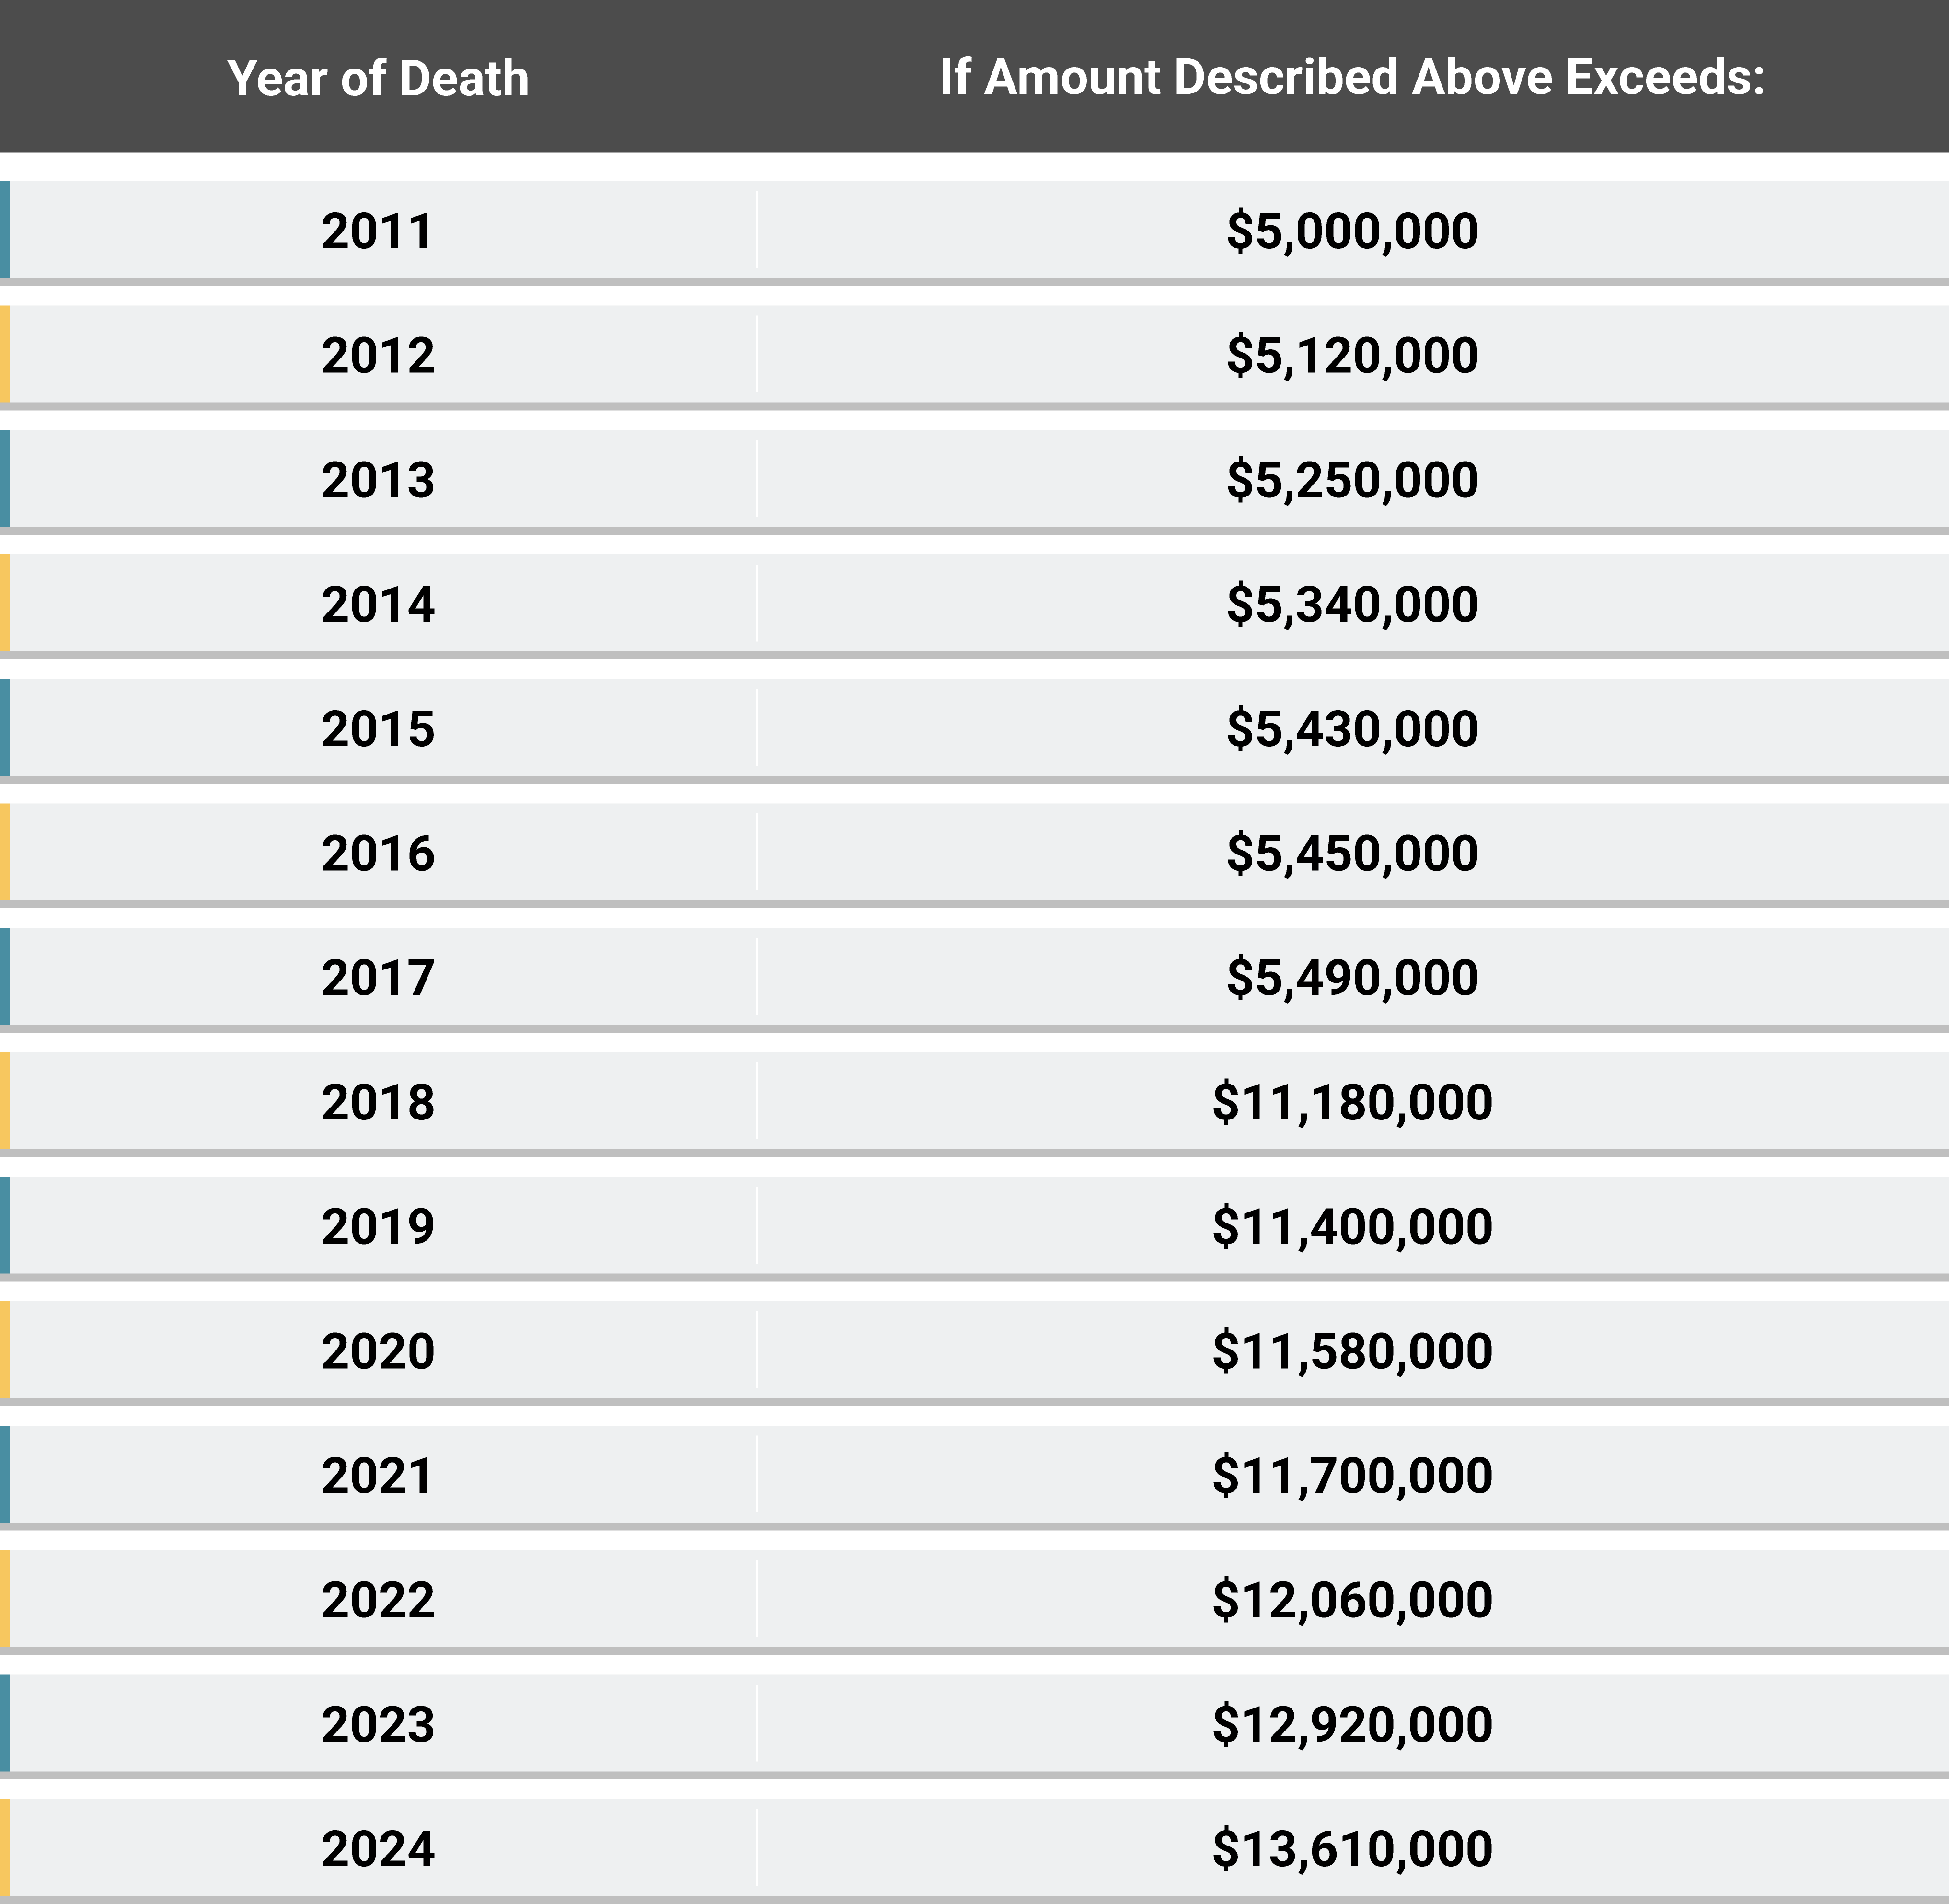Select the 2012 year cell
The height and width of the screenshot is (1904, 1949).
378,355
